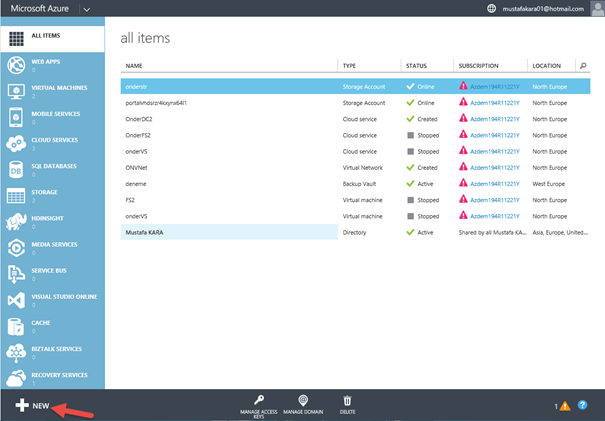Open the Media Services section icon
The image size is (605, 421).
click(16, 248)
